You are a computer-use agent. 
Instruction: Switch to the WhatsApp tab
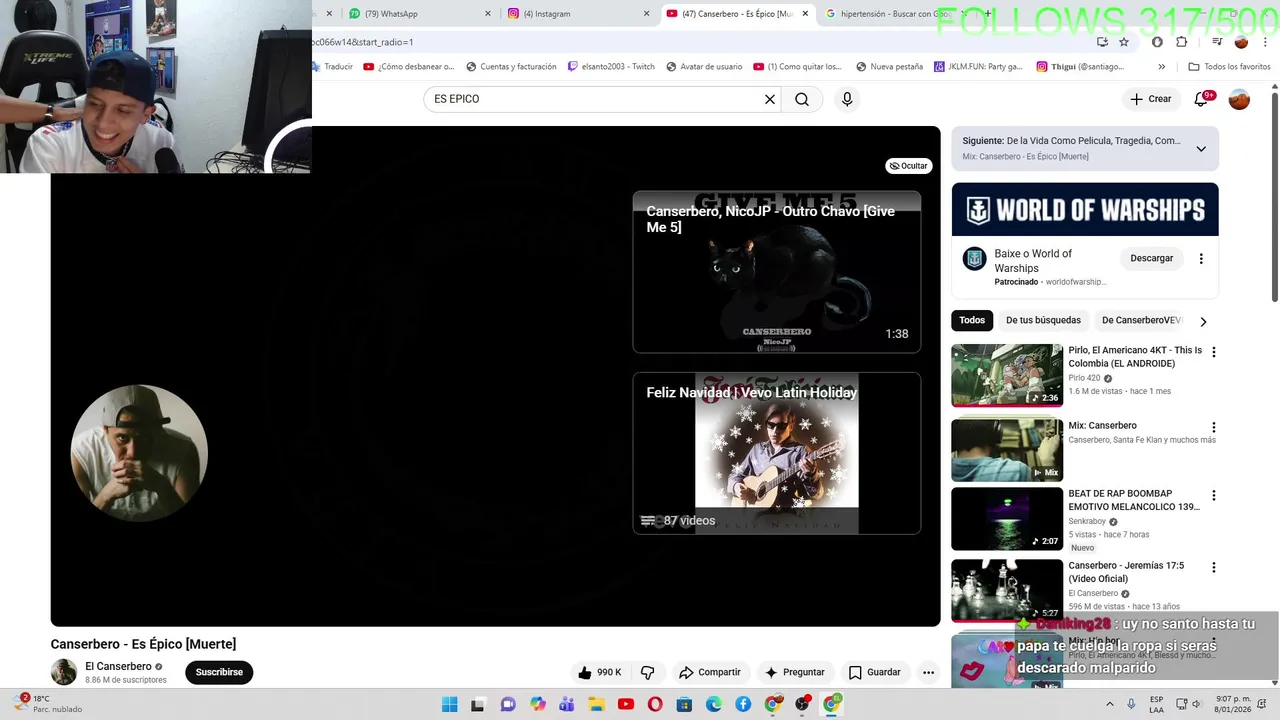click(418, 14)
